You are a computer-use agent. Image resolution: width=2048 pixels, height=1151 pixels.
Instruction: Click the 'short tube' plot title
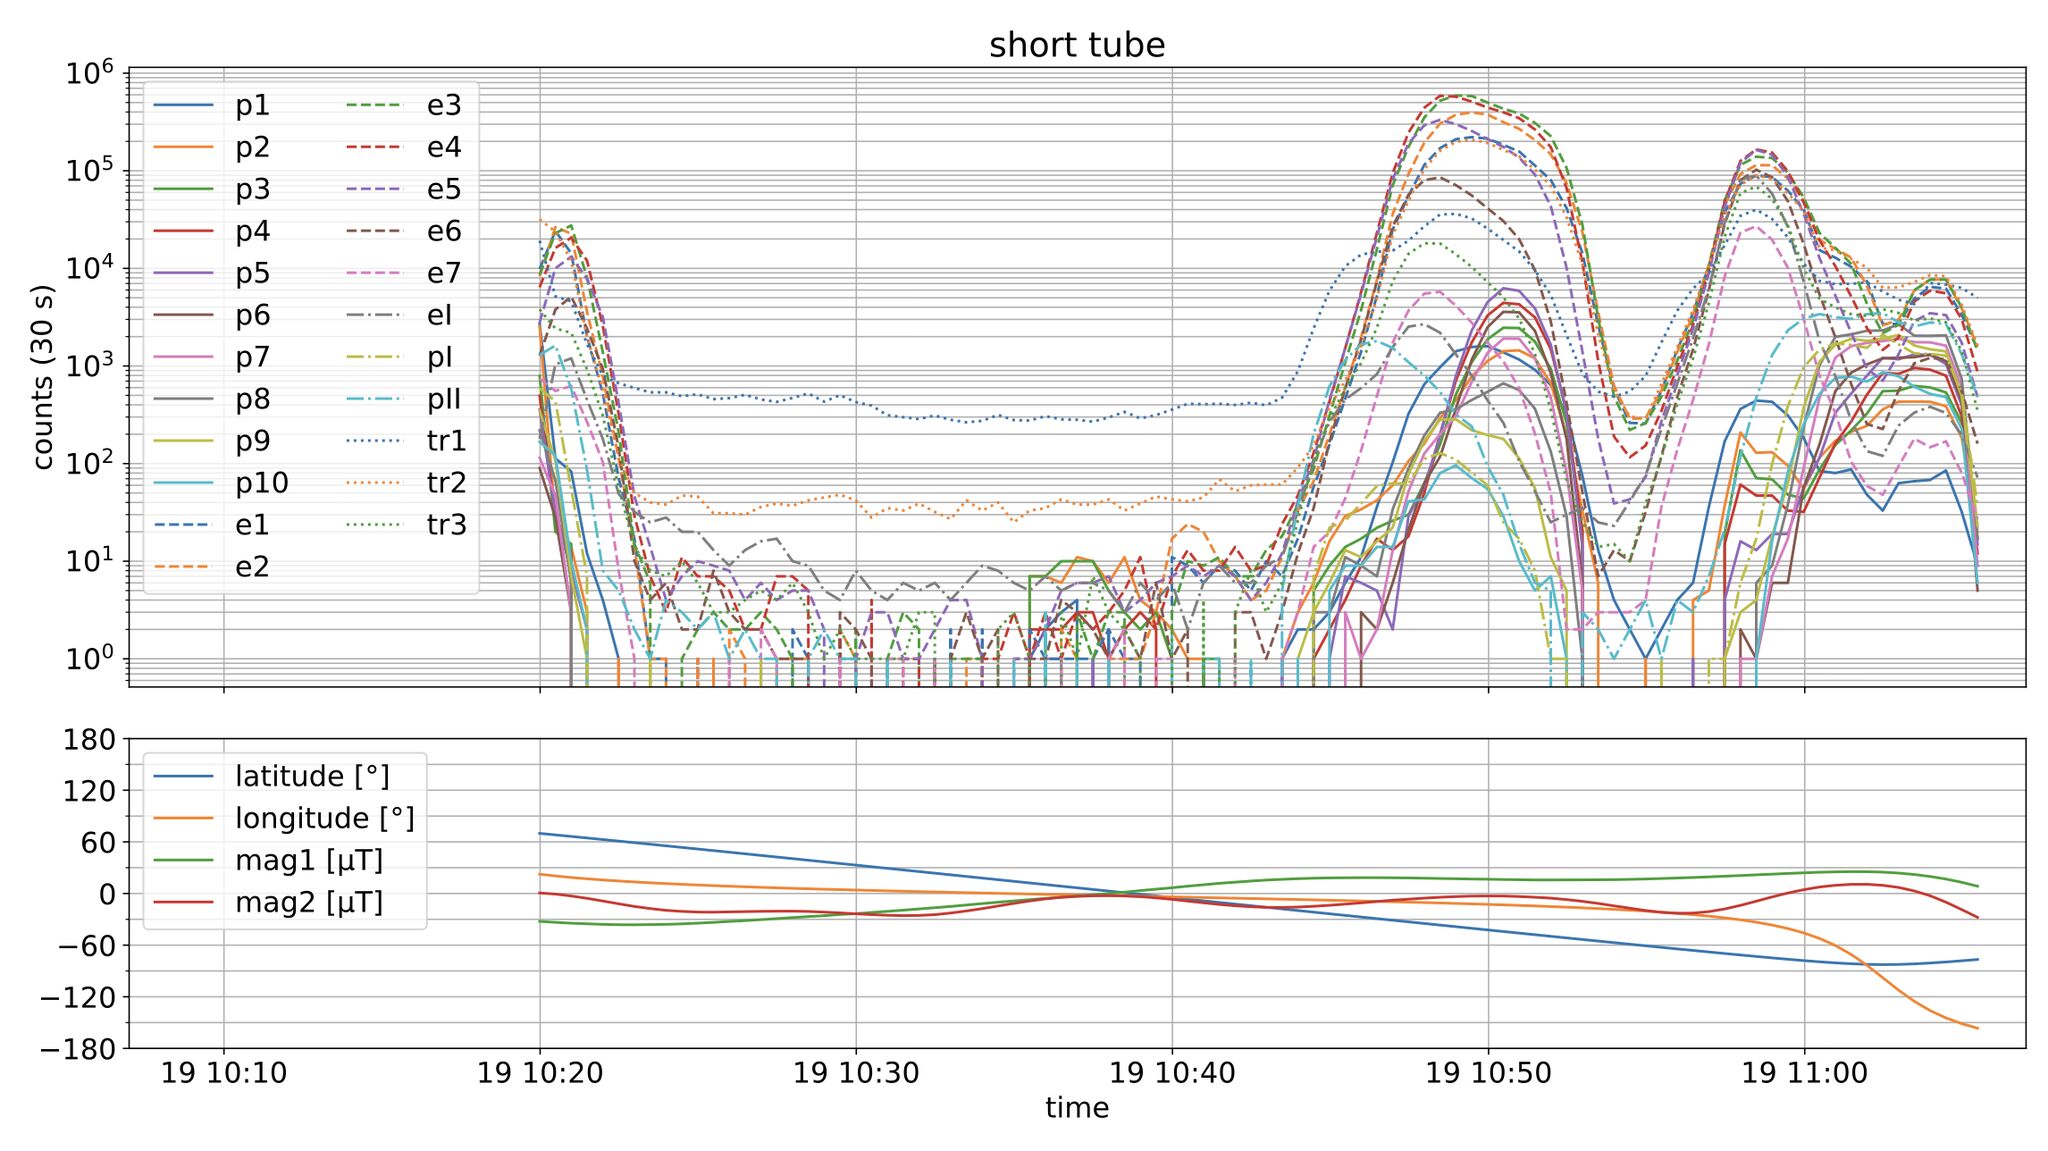(x=1077, y=45)
